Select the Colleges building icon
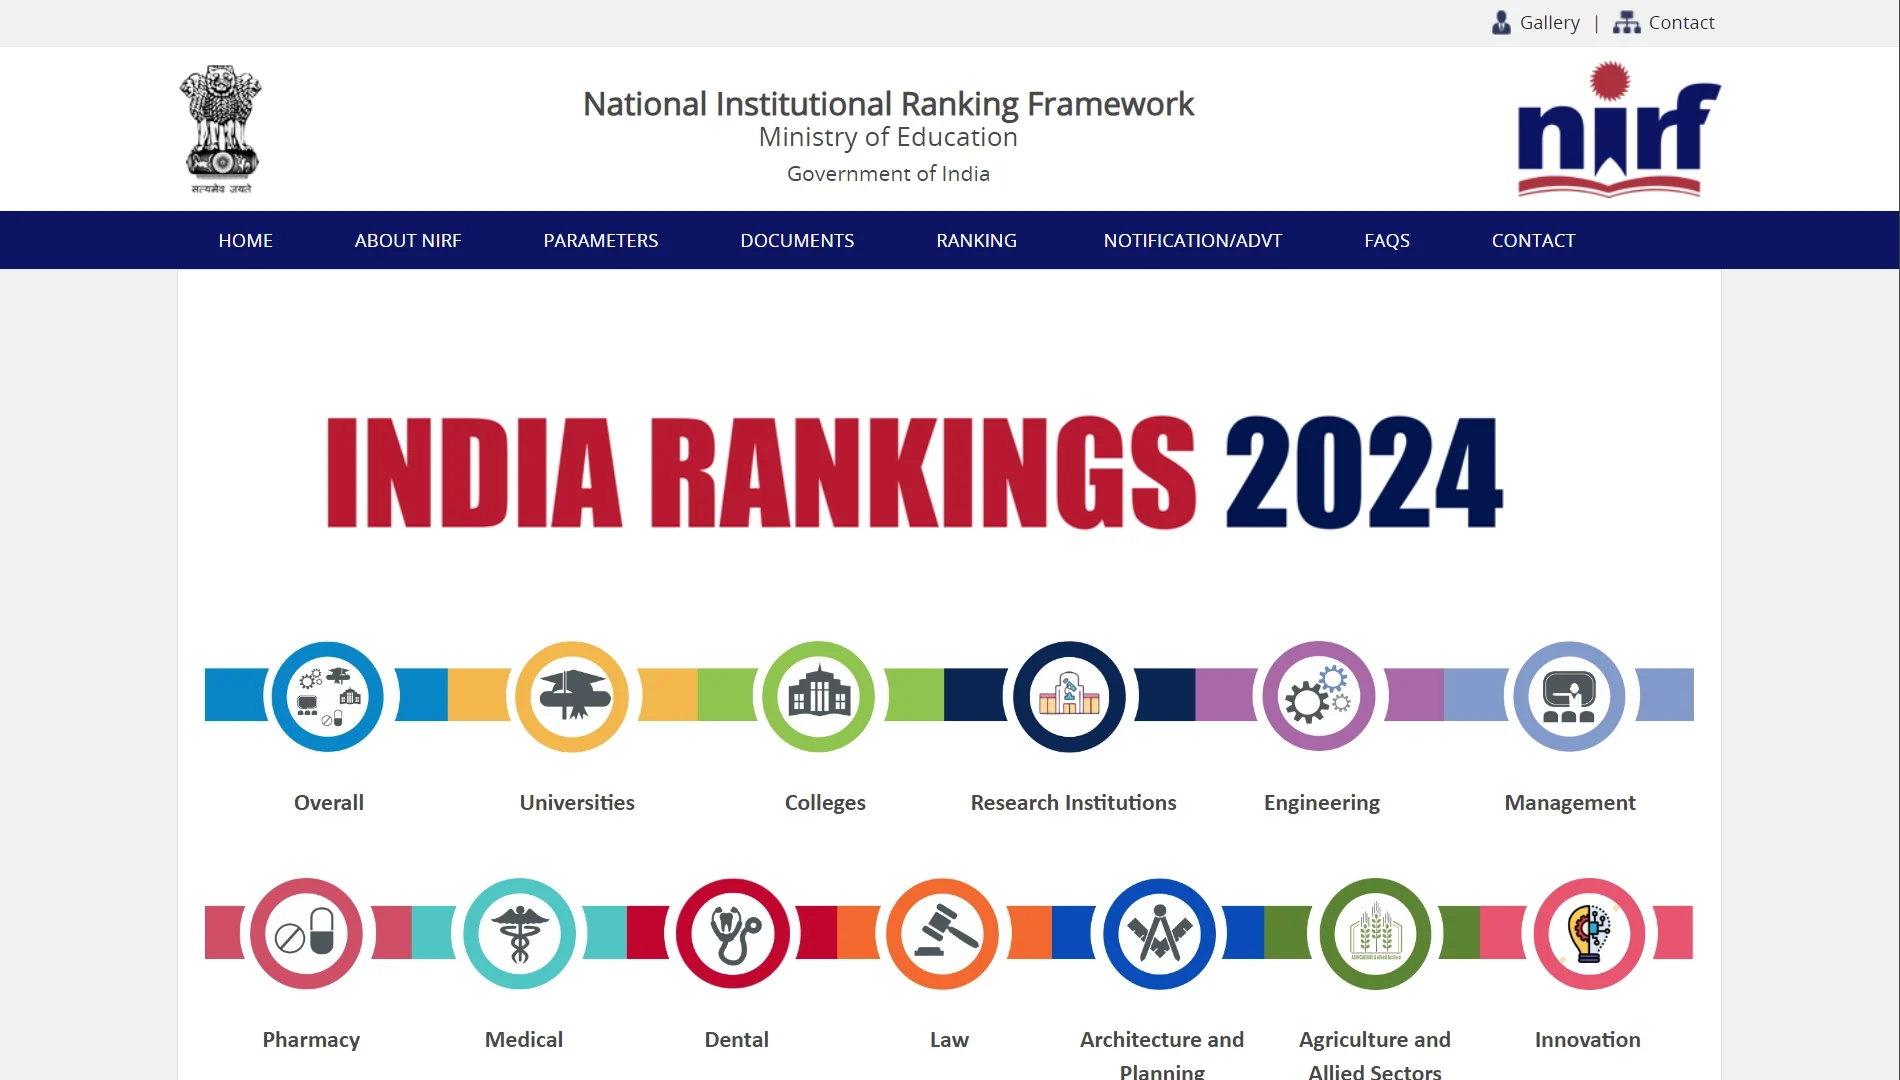This screenshot has height=1080, width=1900. 818,696
